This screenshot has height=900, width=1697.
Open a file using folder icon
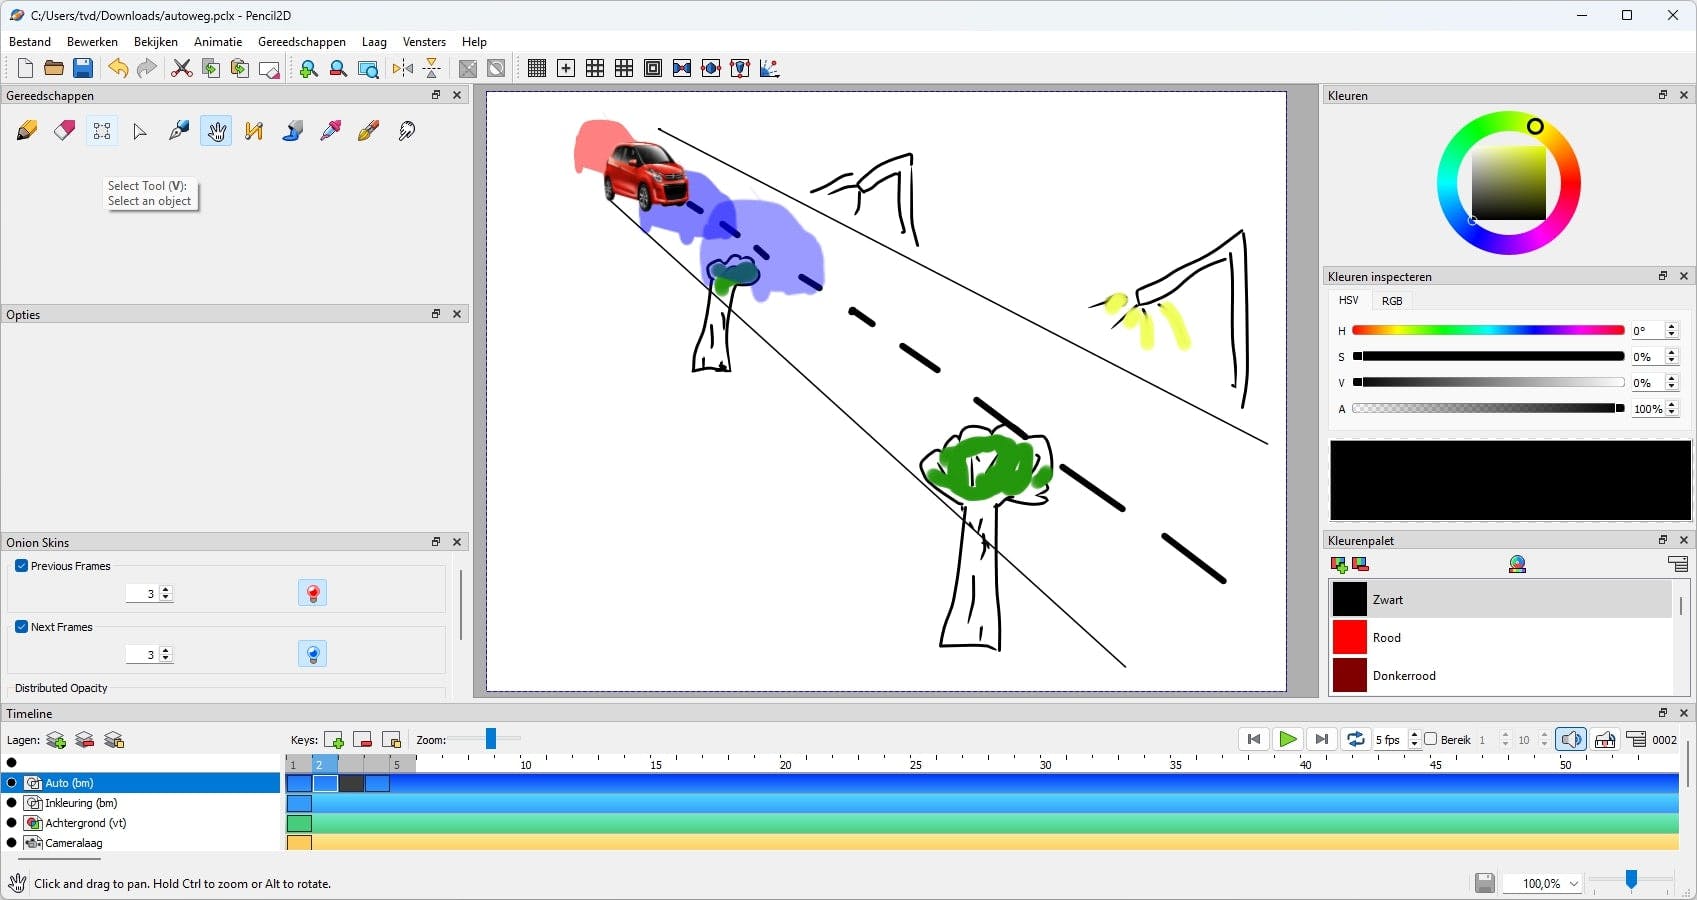tap(54, 68)
